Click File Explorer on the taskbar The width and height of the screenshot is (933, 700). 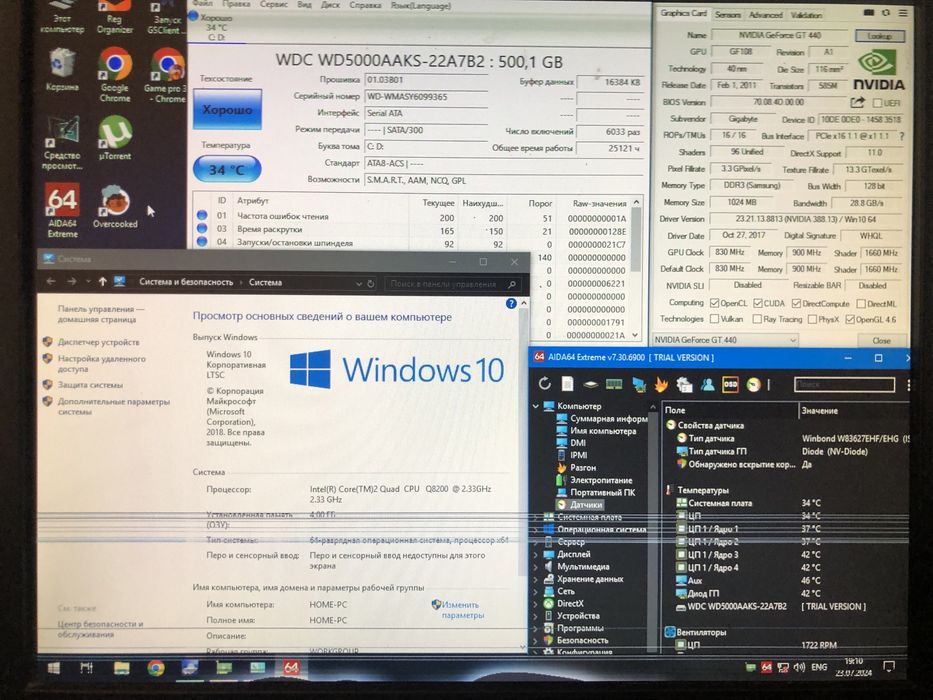[121, 668]
